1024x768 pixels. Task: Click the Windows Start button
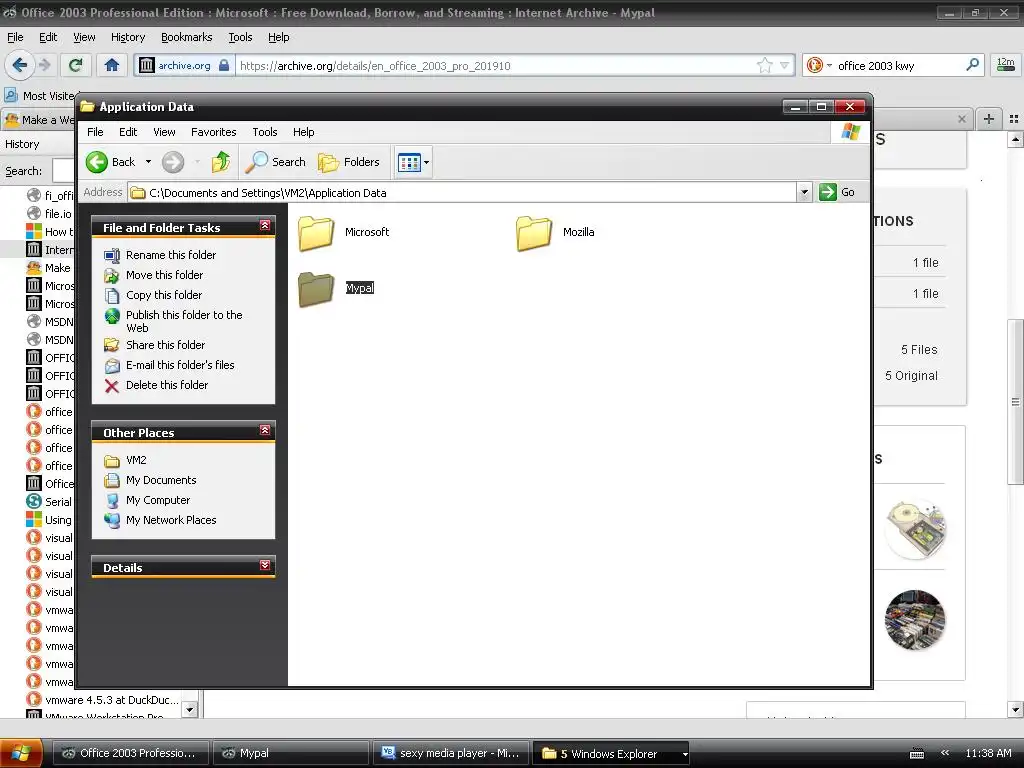tap(22, 753)
